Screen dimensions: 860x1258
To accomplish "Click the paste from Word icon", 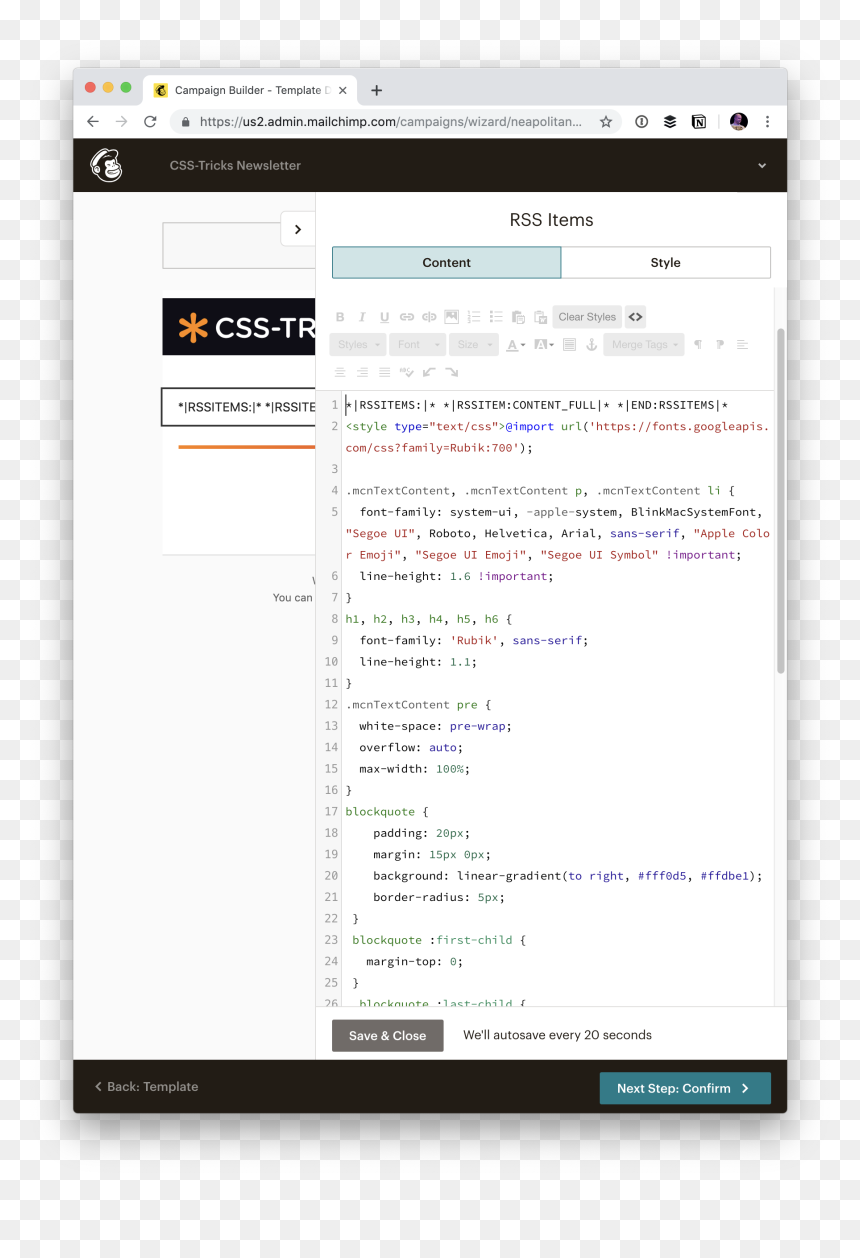I will pos(540,317).
